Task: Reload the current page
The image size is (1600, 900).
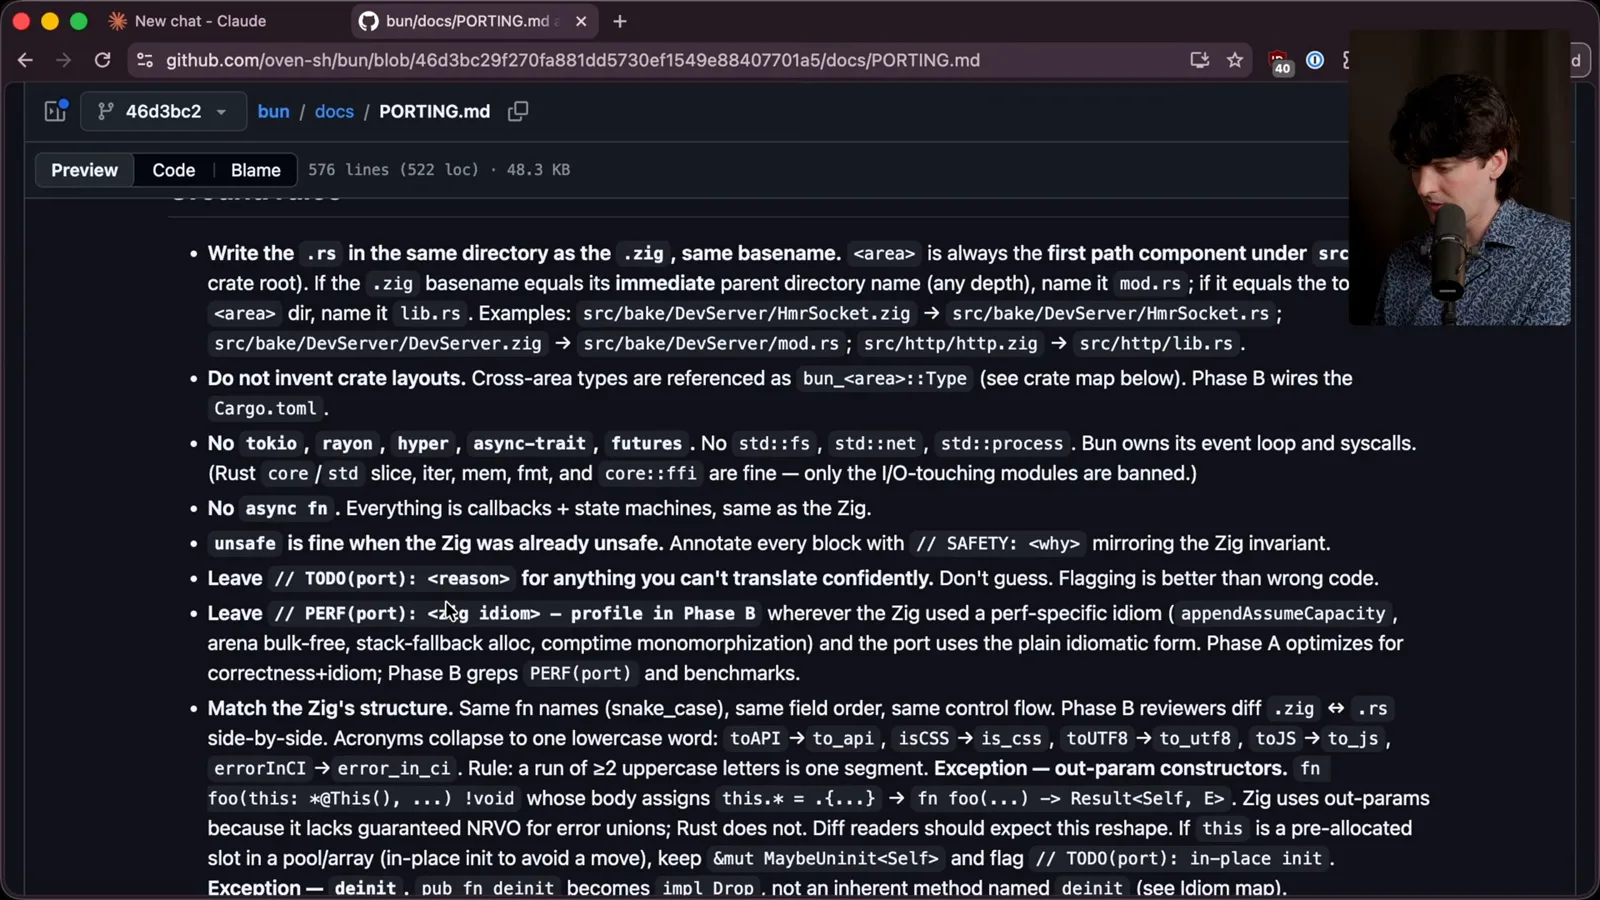Action: coord(102,60)
